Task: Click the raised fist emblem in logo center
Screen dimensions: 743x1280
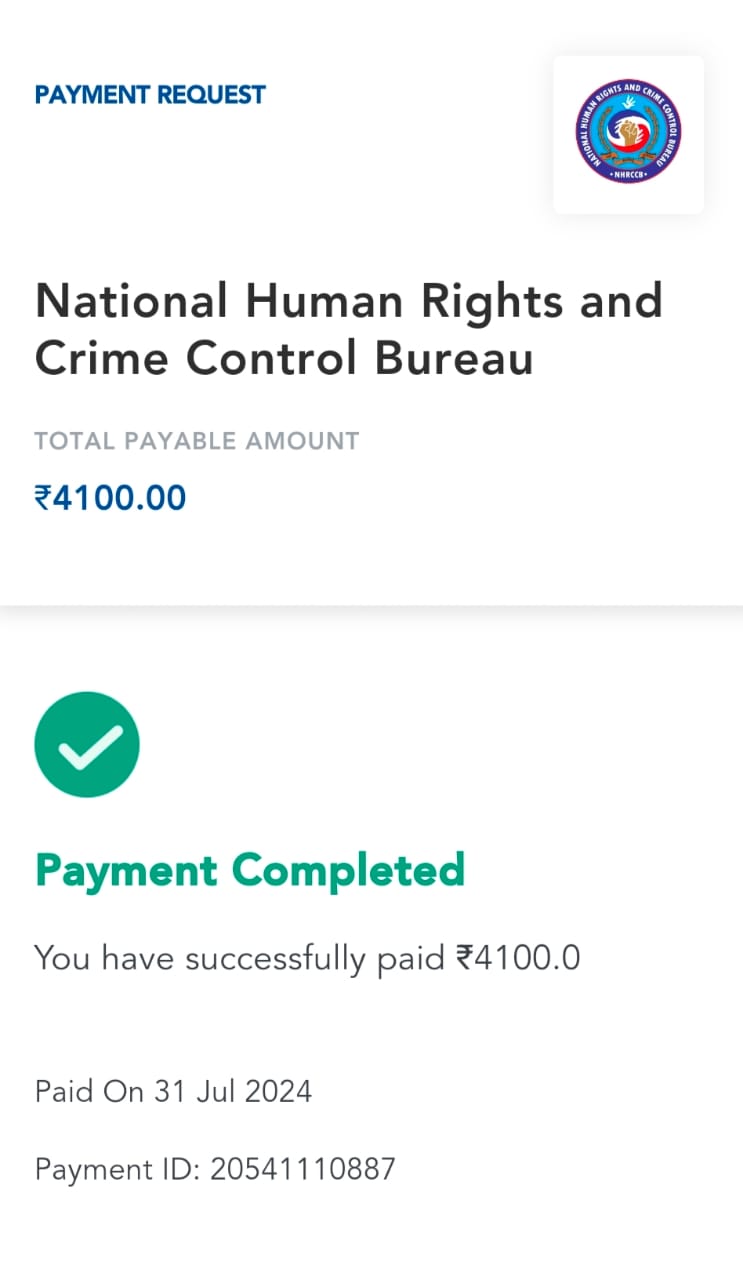Action: point(628,130)
